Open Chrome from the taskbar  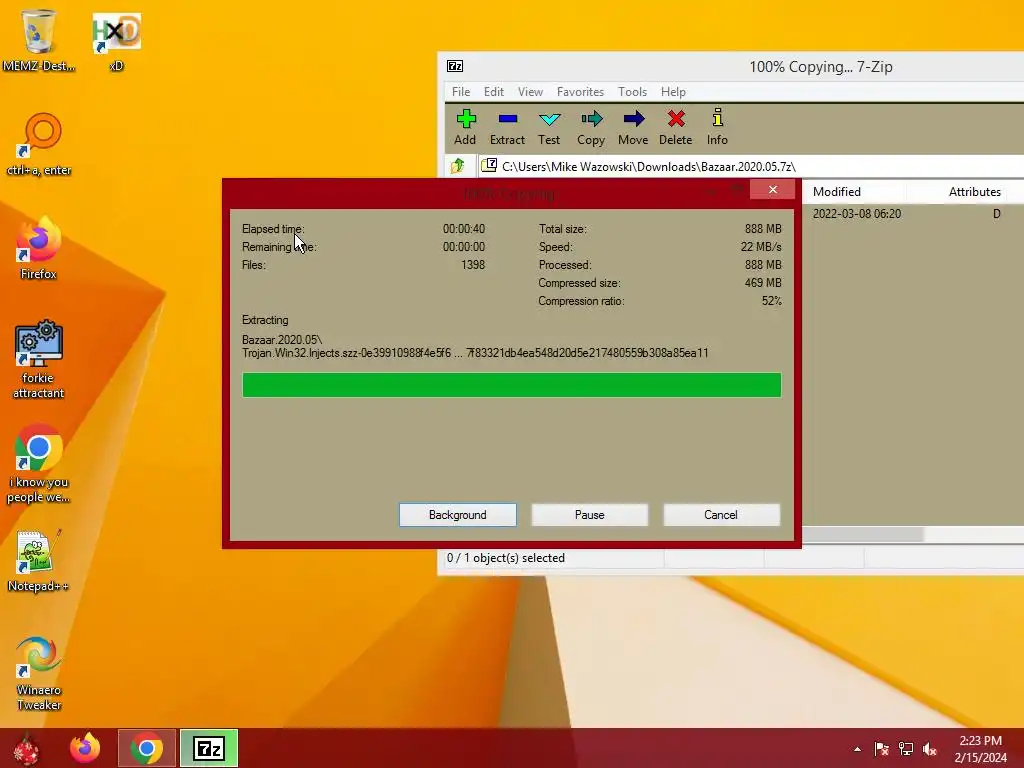(x=147, y=748)
